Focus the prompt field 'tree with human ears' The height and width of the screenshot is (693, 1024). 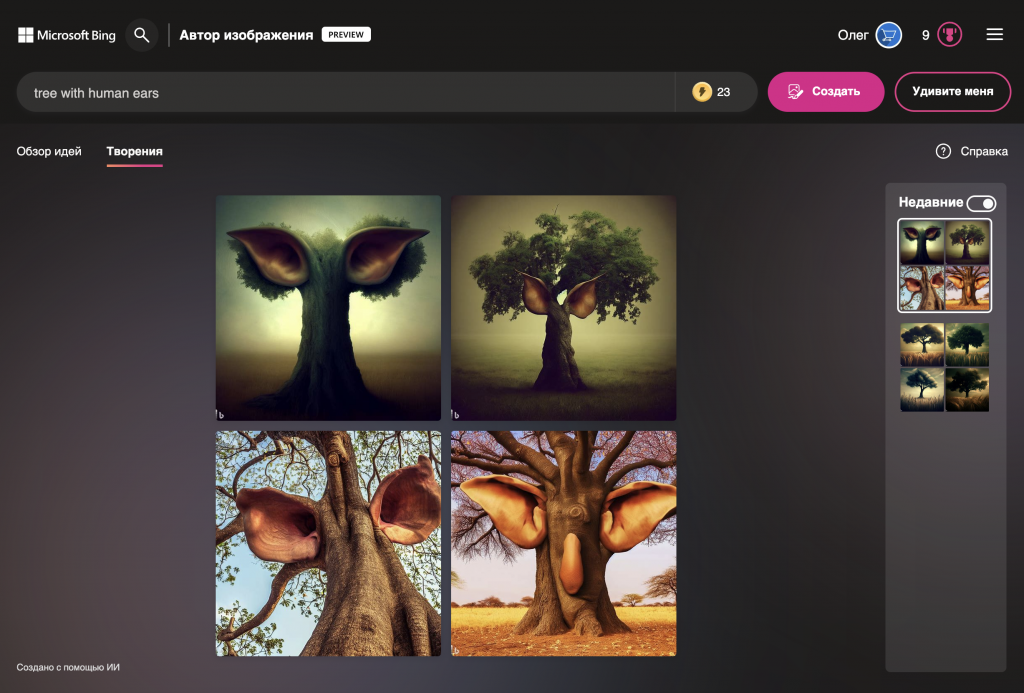coord(346,92)
